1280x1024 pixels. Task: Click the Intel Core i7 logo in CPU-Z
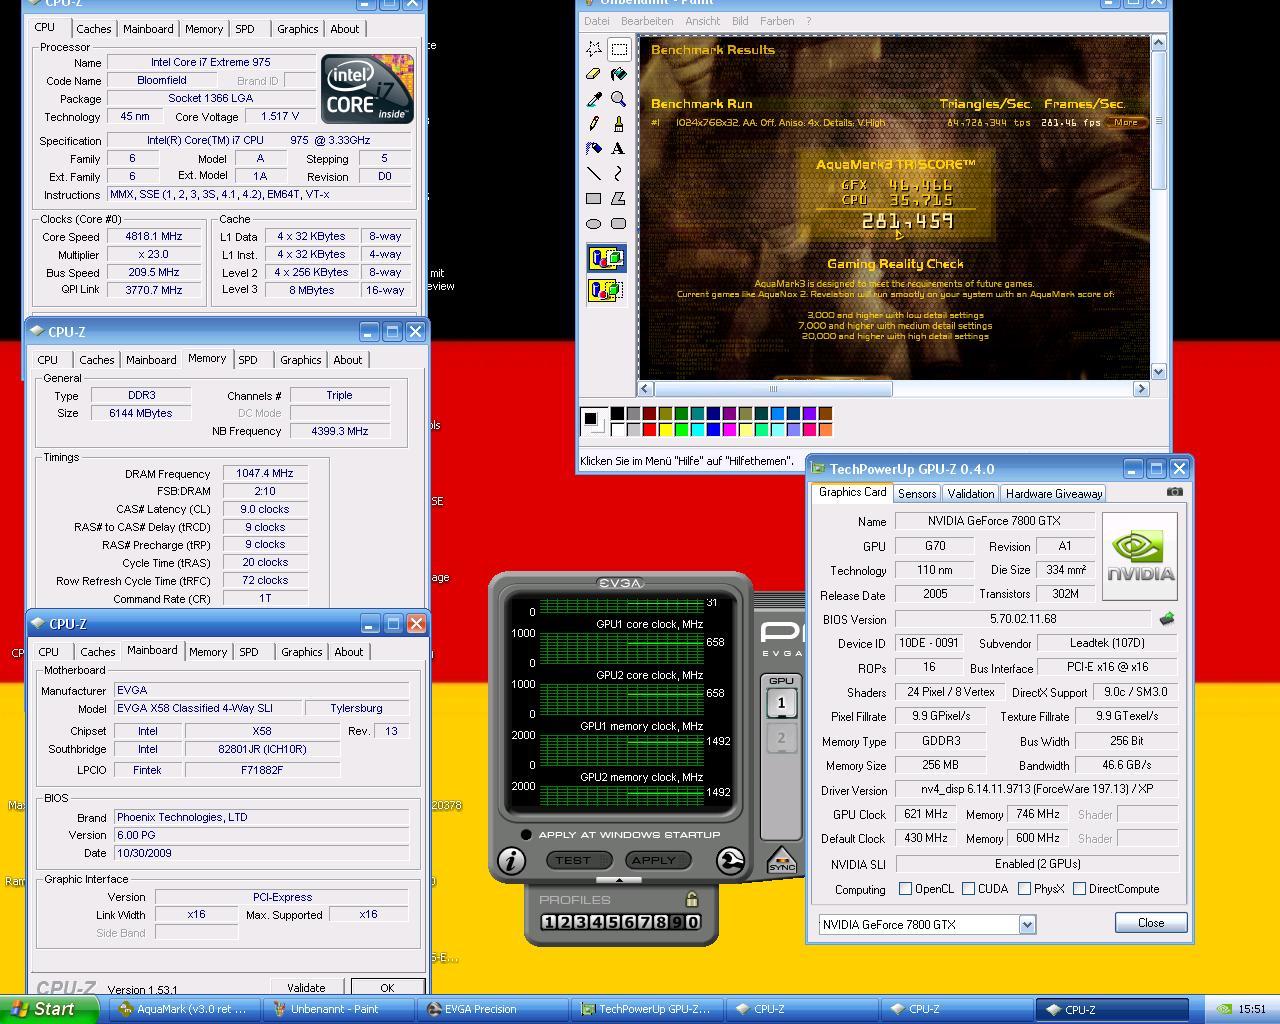click(367, 89)
